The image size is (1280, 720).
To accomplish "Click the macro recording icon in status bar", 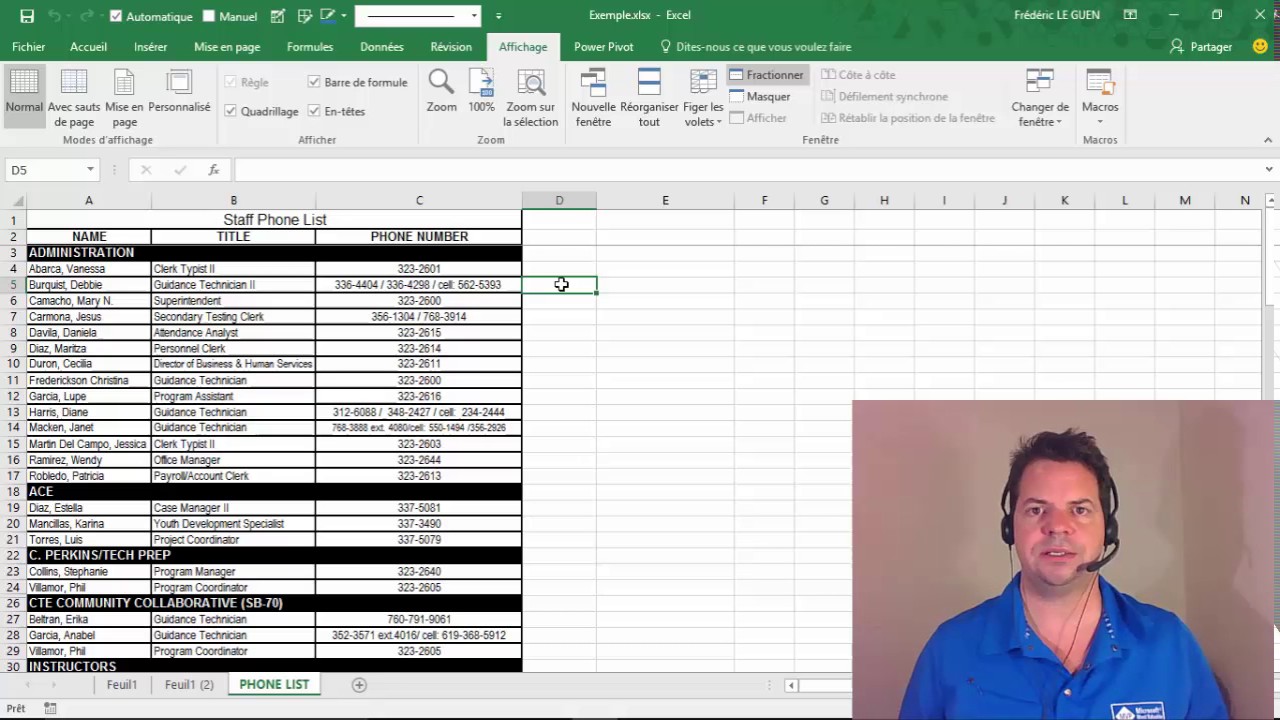I will (x=49, y=708).
